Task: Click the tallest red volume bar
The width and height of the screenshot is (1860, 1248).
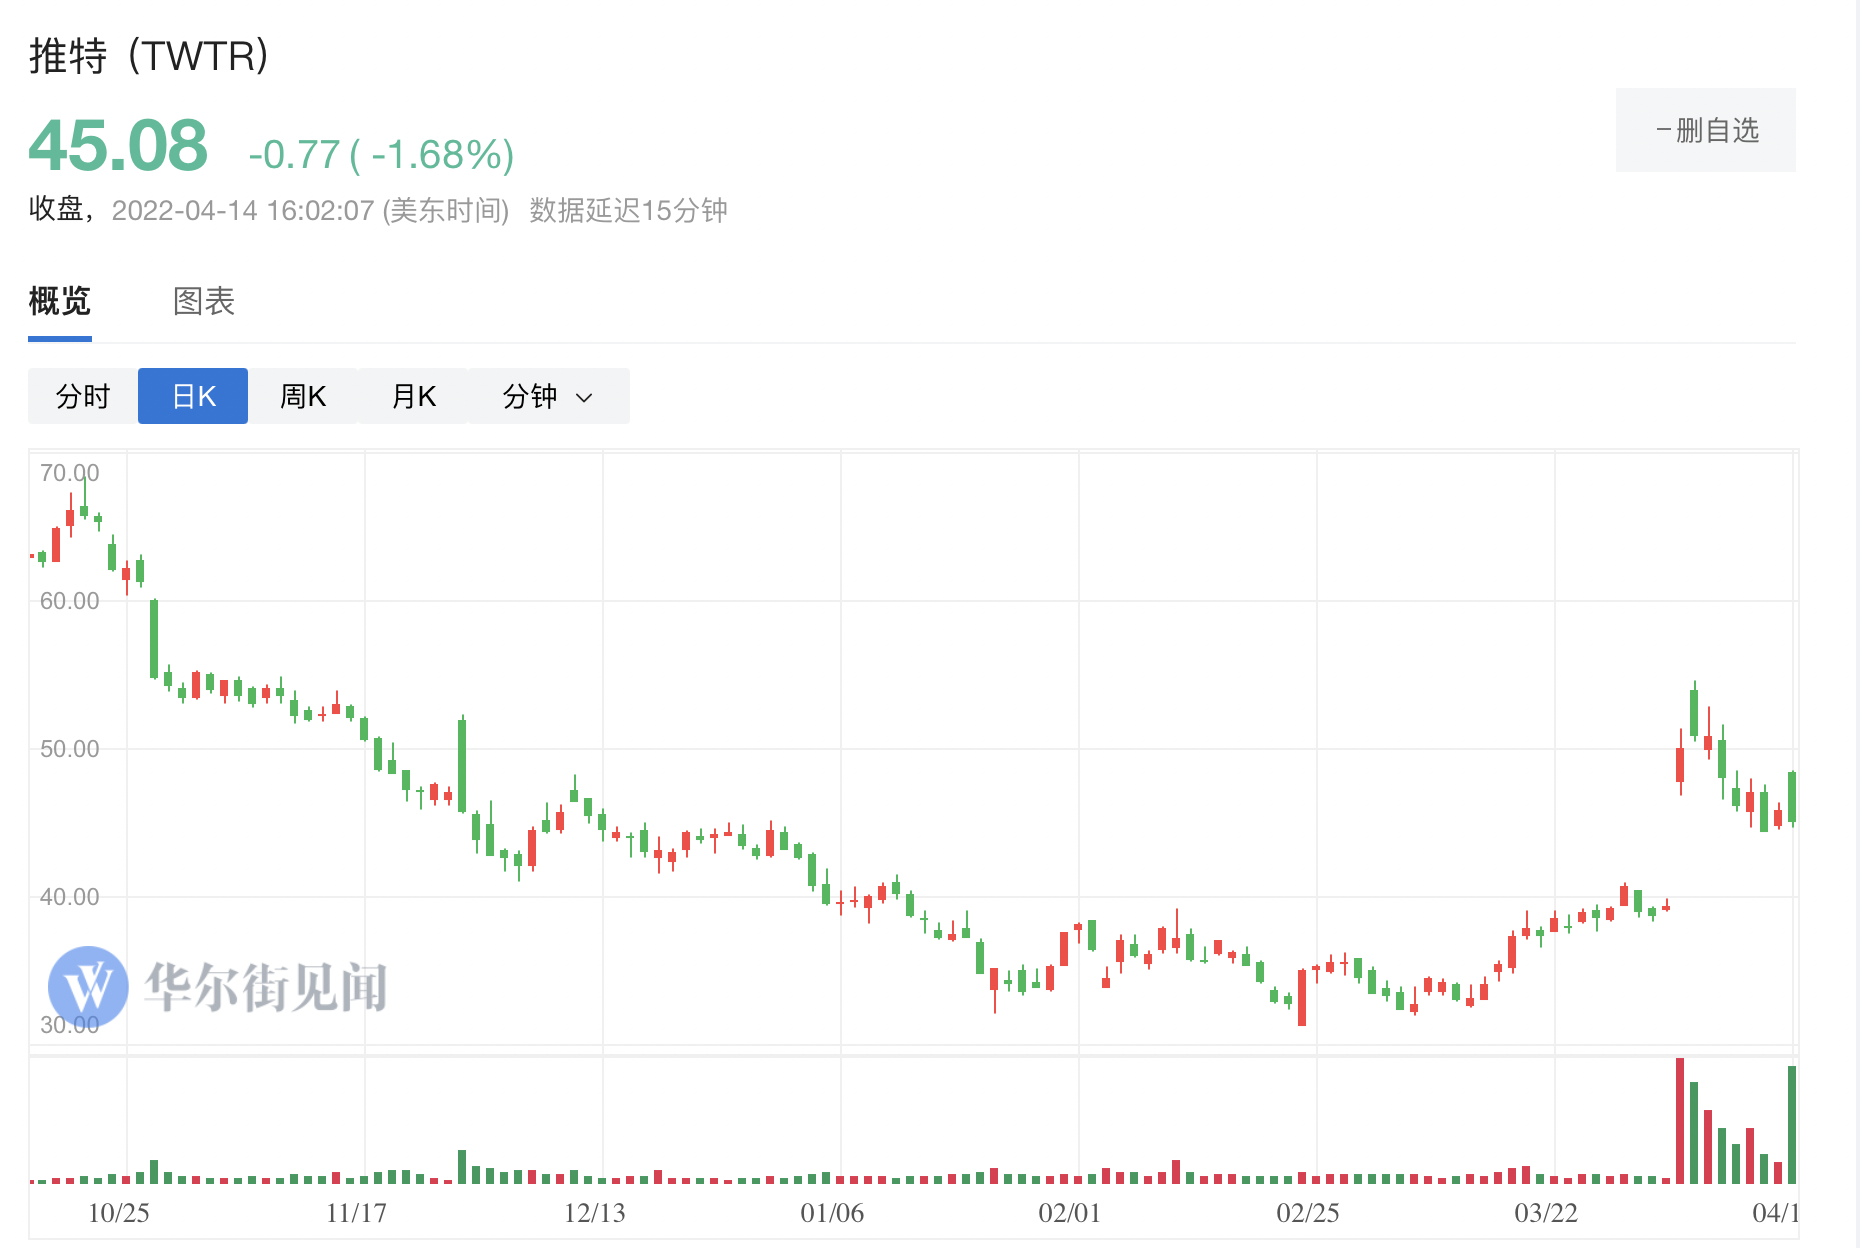Action: (1680, 1121)
